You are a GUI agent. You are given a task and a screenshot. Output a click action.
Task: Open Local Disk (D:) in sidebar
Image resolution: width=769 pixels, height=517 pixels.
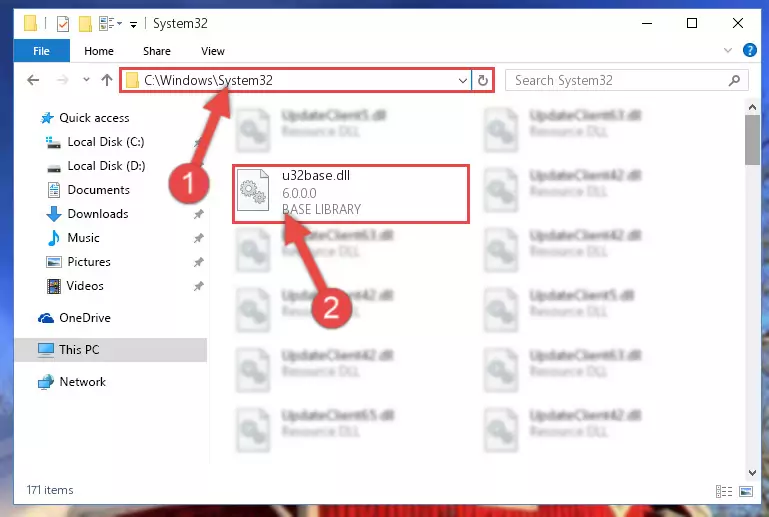(106, 166)
